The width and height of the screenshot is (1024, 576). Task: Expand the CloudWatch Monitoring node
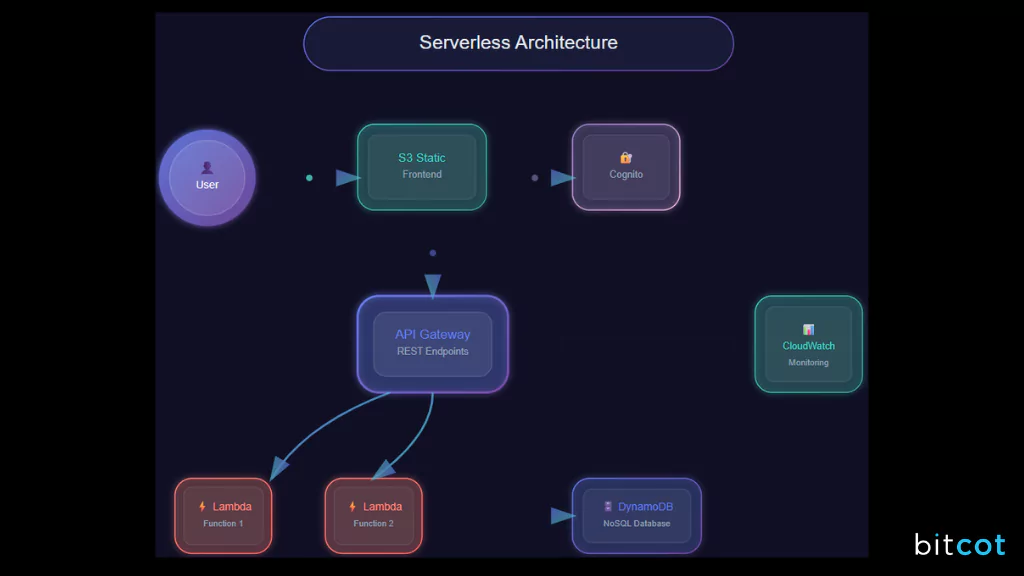click(x=808, y=344)
